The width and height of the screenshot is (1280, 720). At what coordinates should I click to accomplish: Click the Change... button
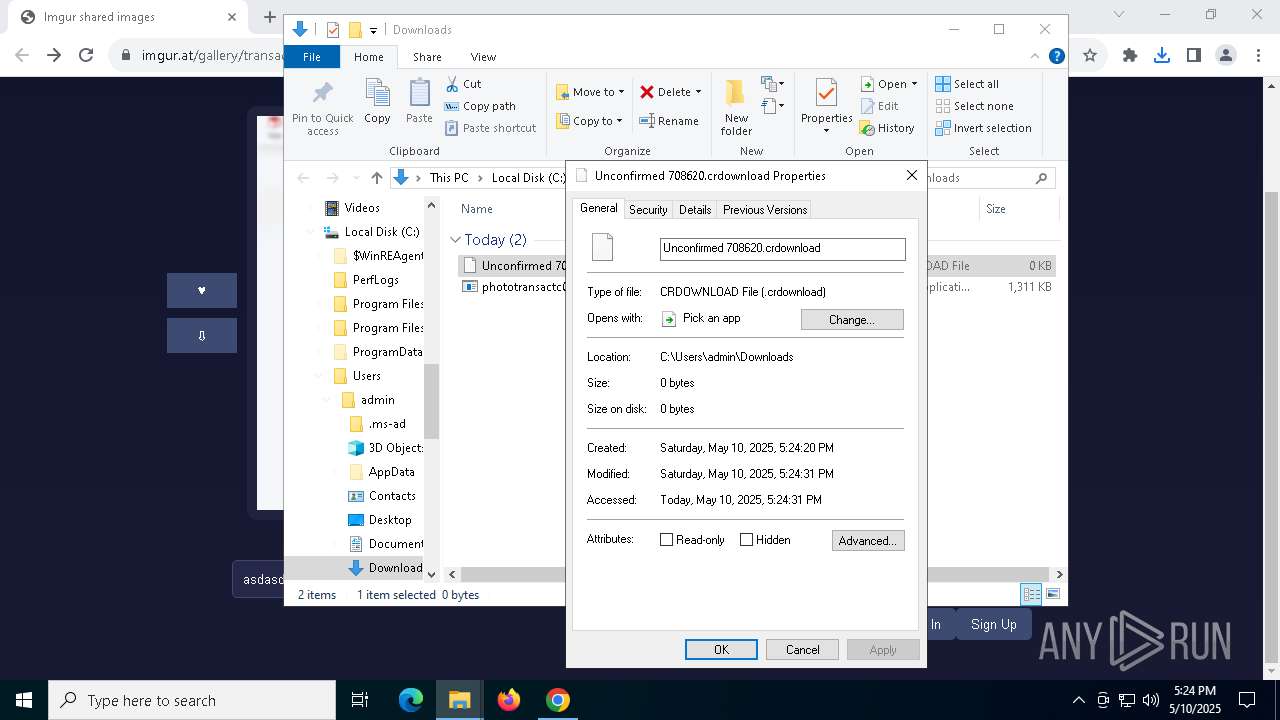852,319
